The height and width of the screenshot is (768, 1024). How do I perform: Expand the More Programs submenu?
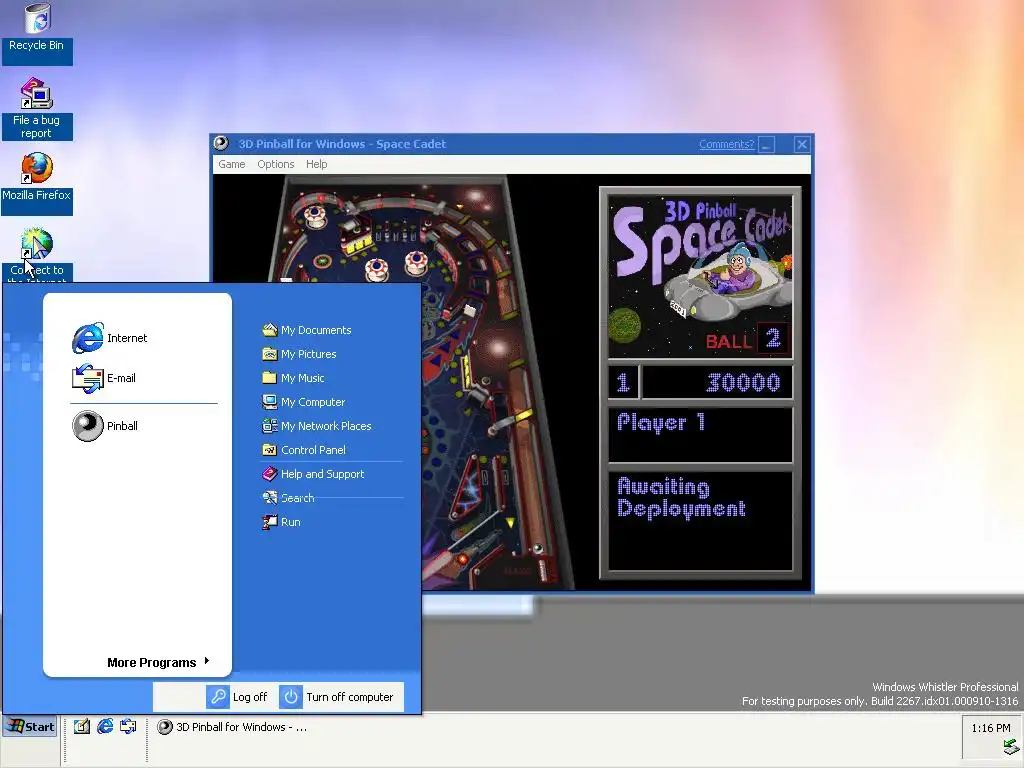click(158, 662)
